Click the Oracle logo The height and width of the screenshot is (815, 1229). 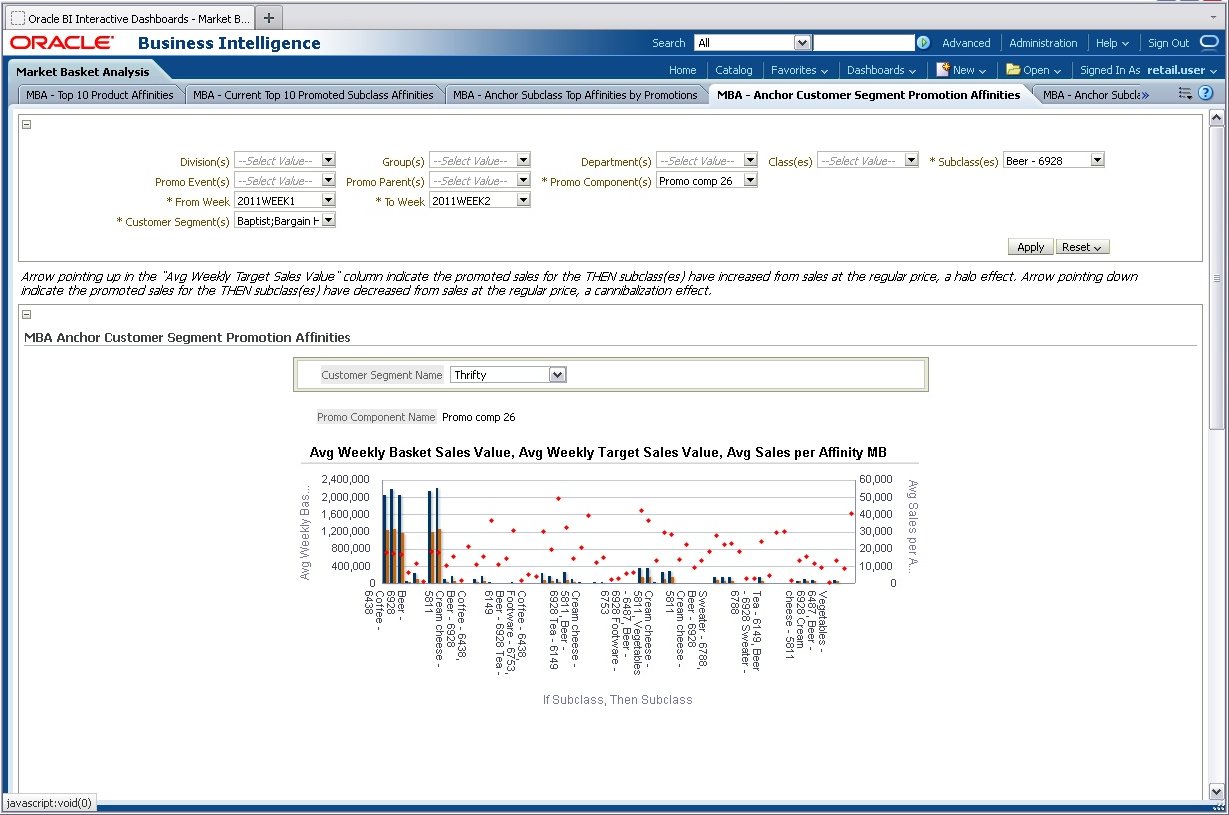62,42
